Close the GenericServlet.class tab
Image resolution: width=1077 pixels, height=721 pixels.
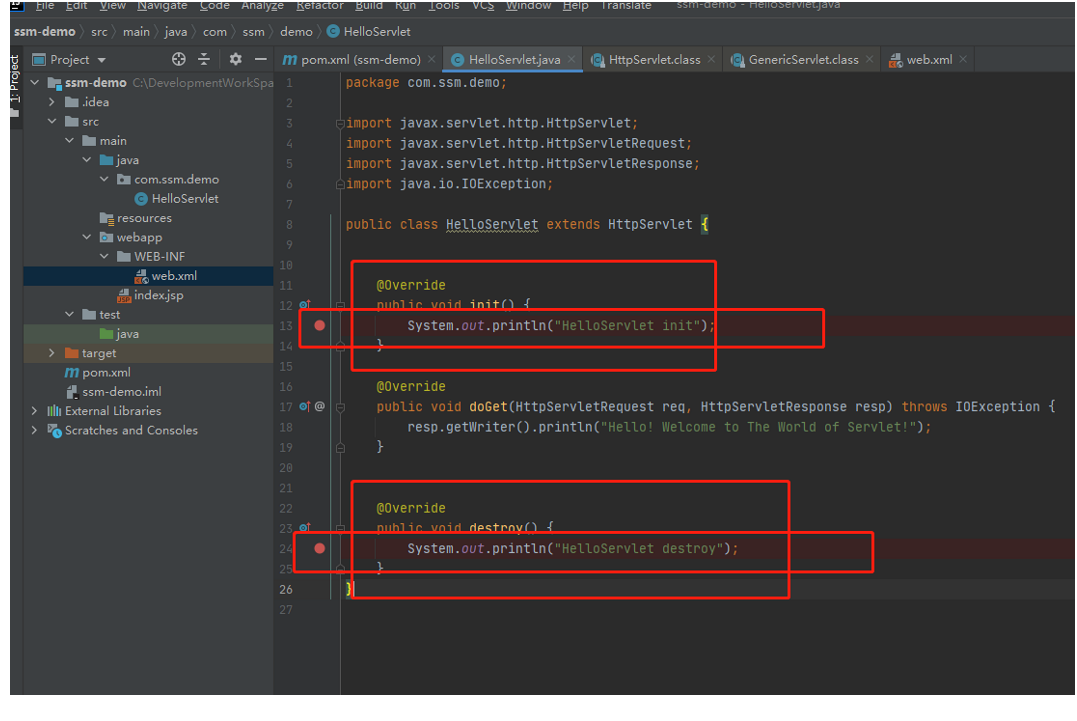pos(870,59)
